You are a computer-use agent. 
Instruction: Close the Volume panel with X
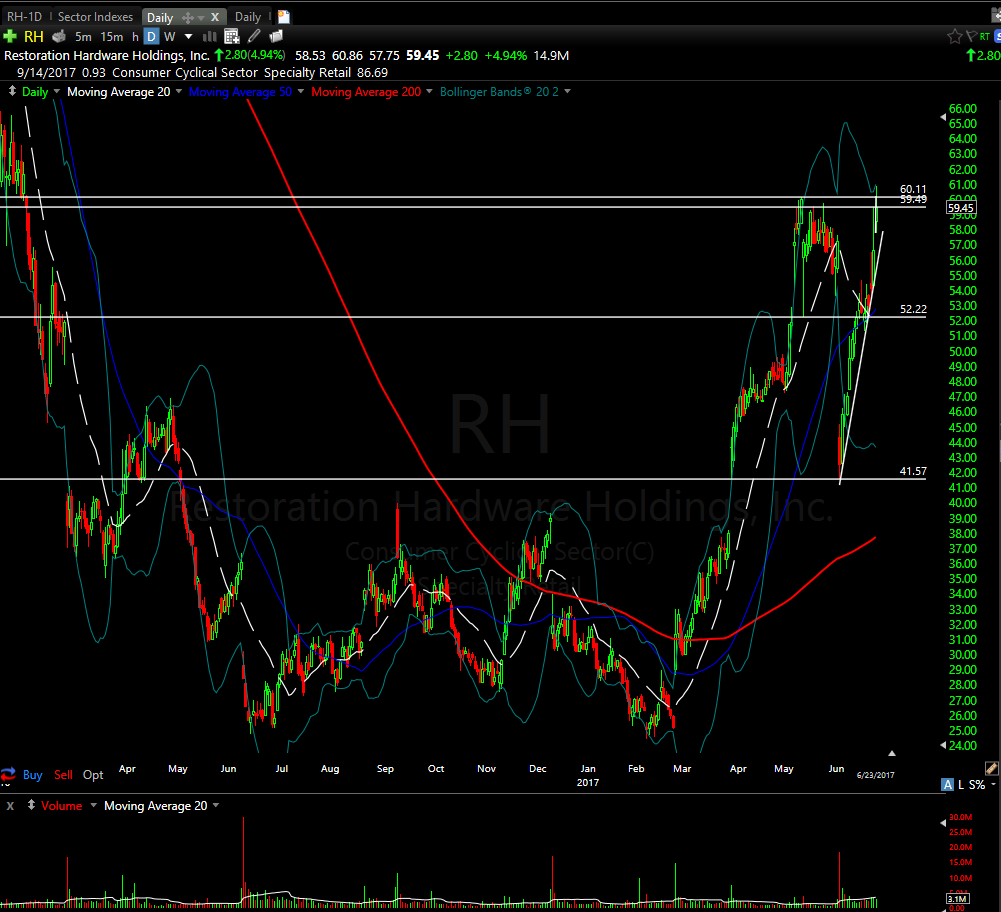8,806
